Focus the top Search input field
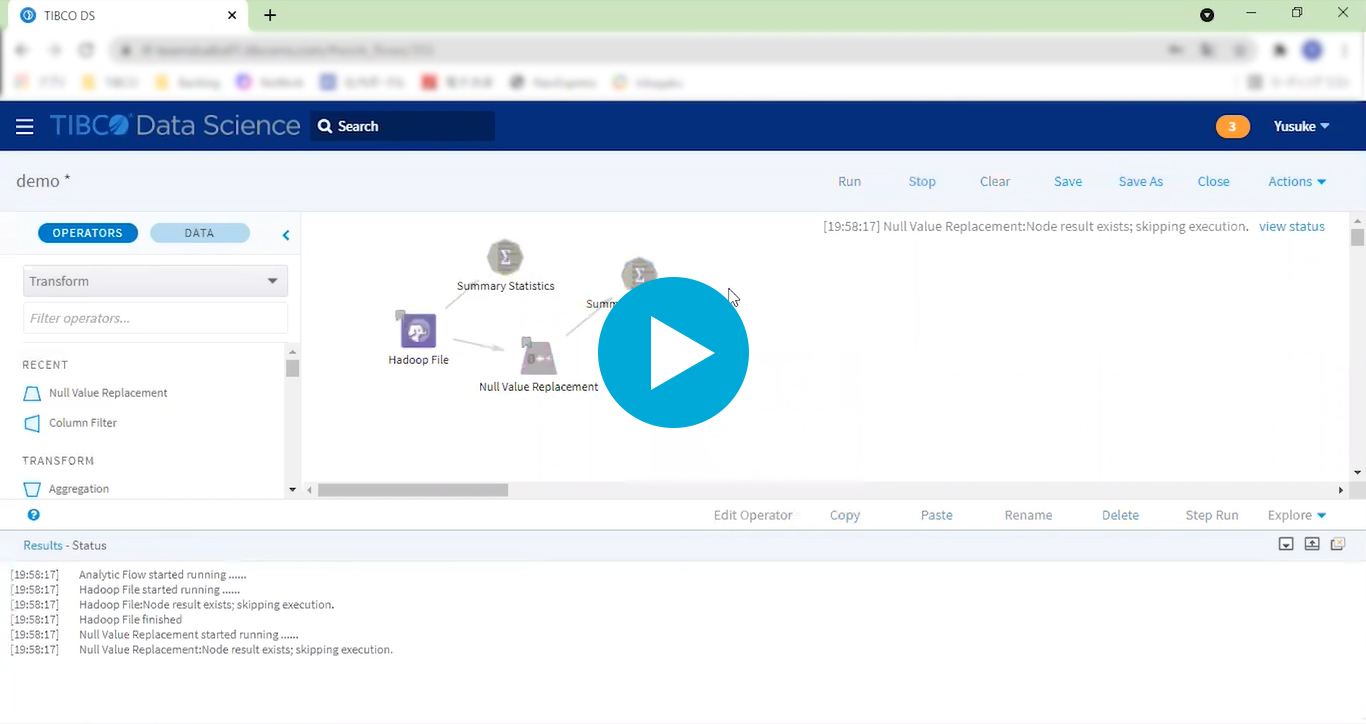Viewport: 1366px width, 724px height. (x=402, y=126)
